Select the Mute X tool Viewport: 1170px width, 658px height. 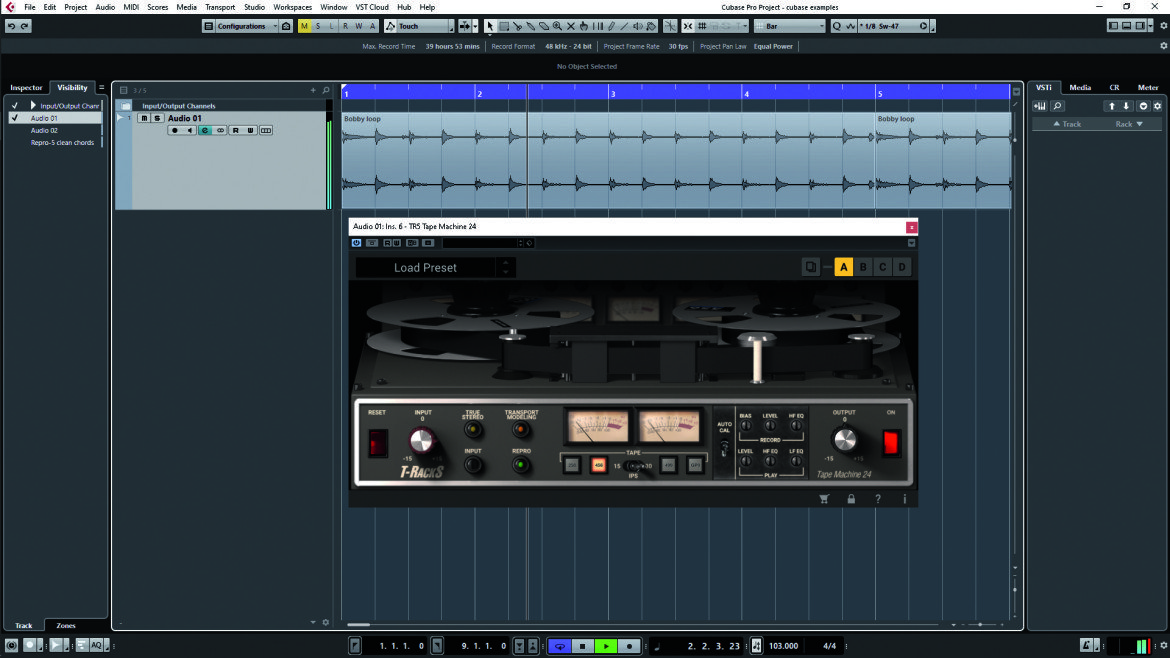[x=571, y=26]
